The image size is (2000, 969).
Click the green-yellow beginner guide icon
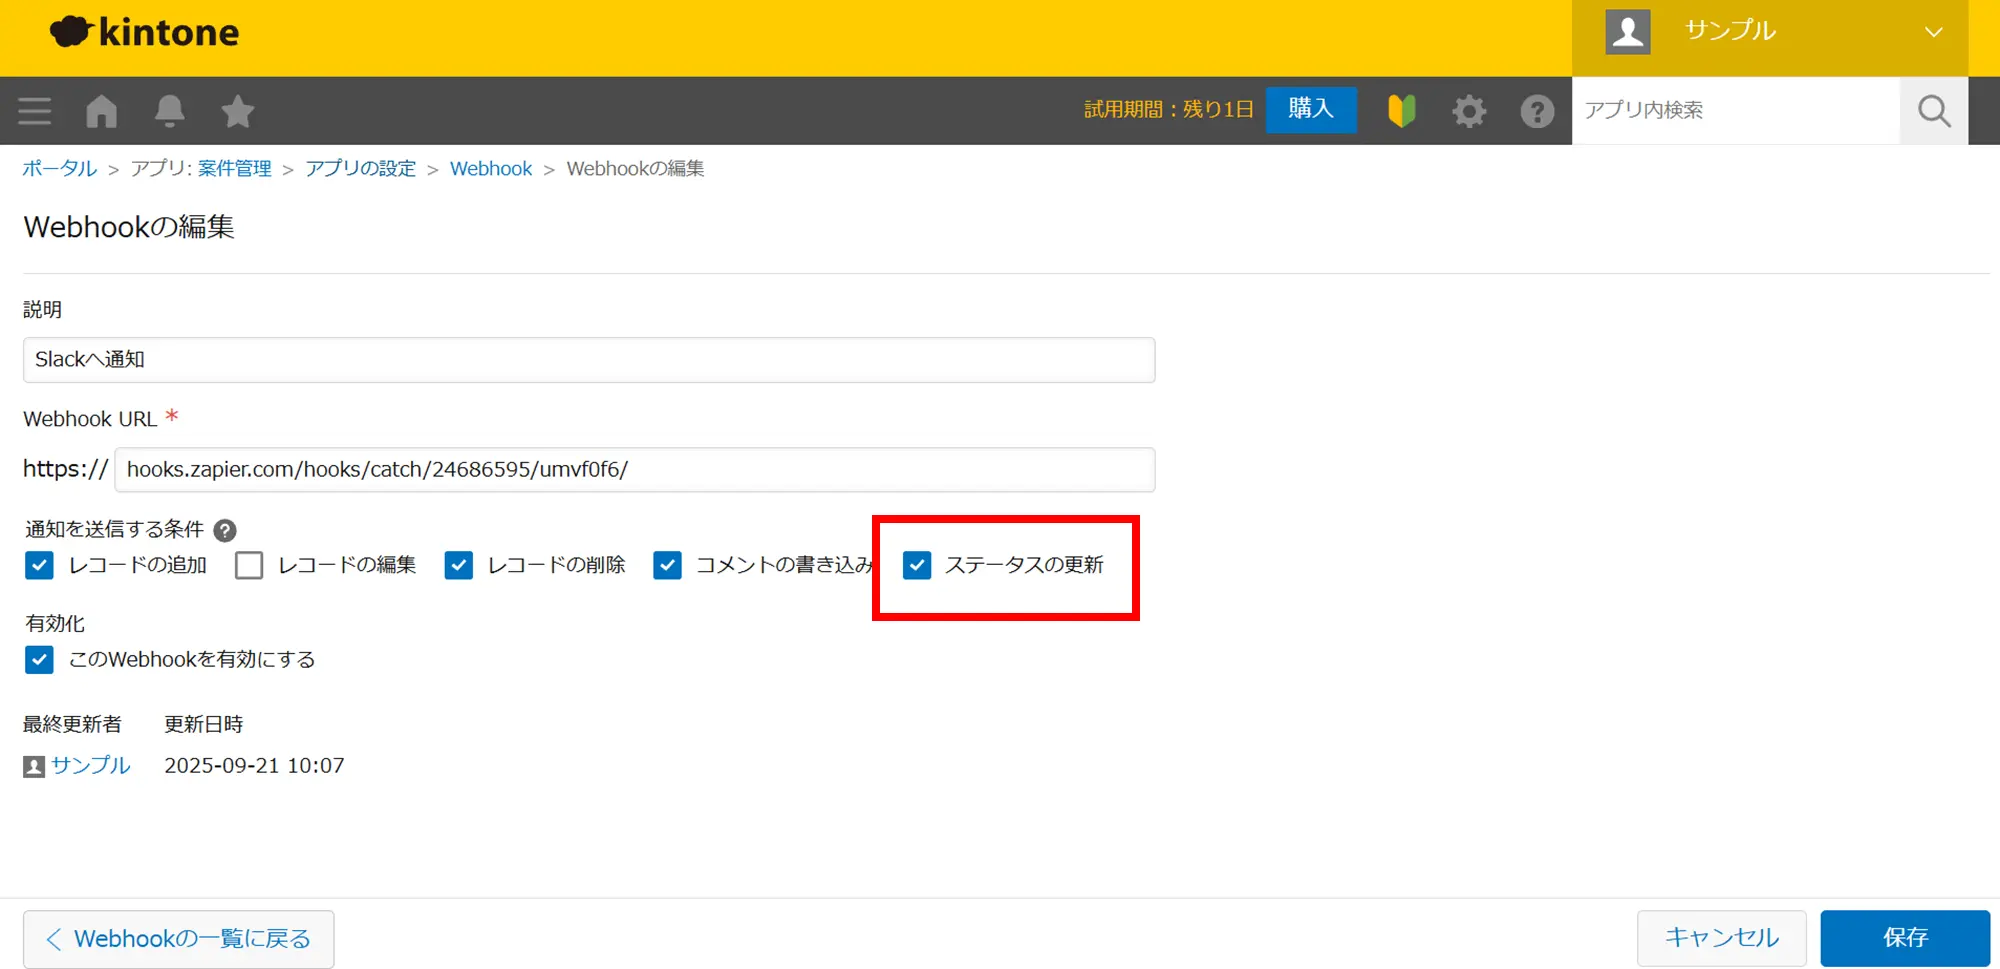pos(1401,111)
